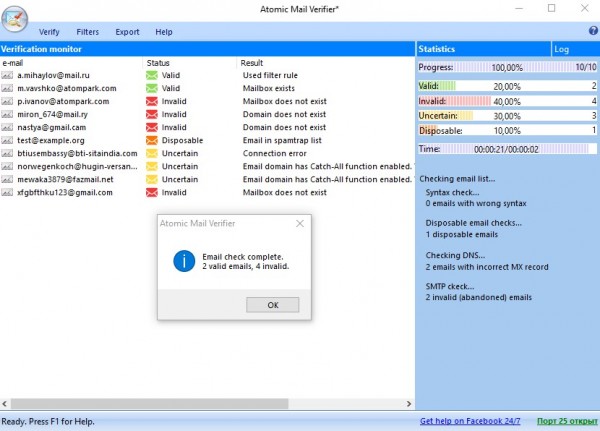This screenshot has width=600, height=431.
Task: Click the row icon beside p.ivanov@atompark.com
Action: [x=7, y=101]
